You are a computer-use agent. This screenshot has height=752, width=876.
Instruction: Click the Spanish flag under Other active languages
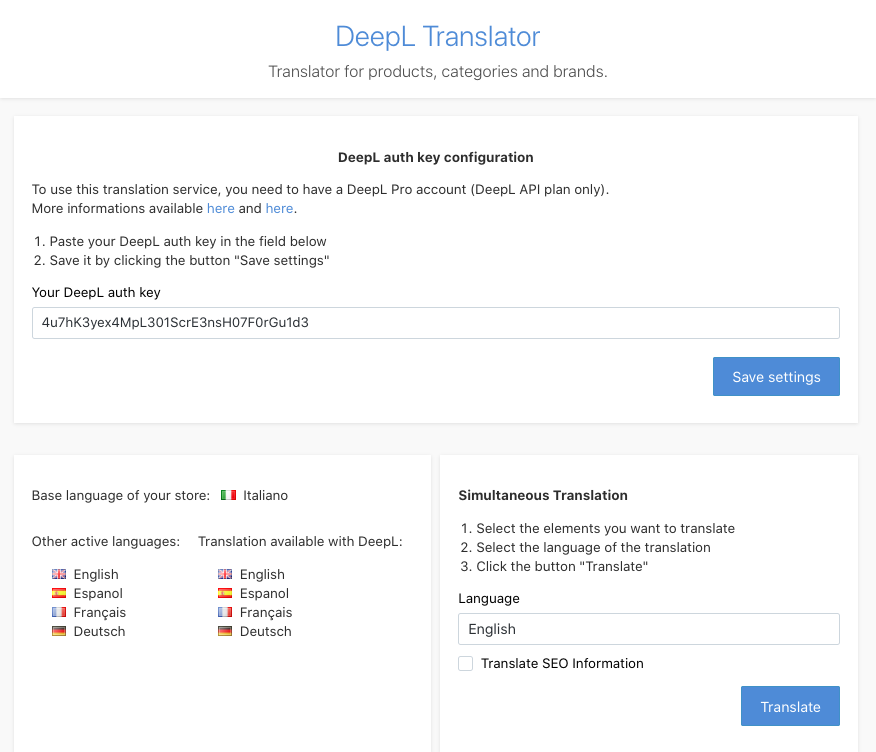[59, 593]
